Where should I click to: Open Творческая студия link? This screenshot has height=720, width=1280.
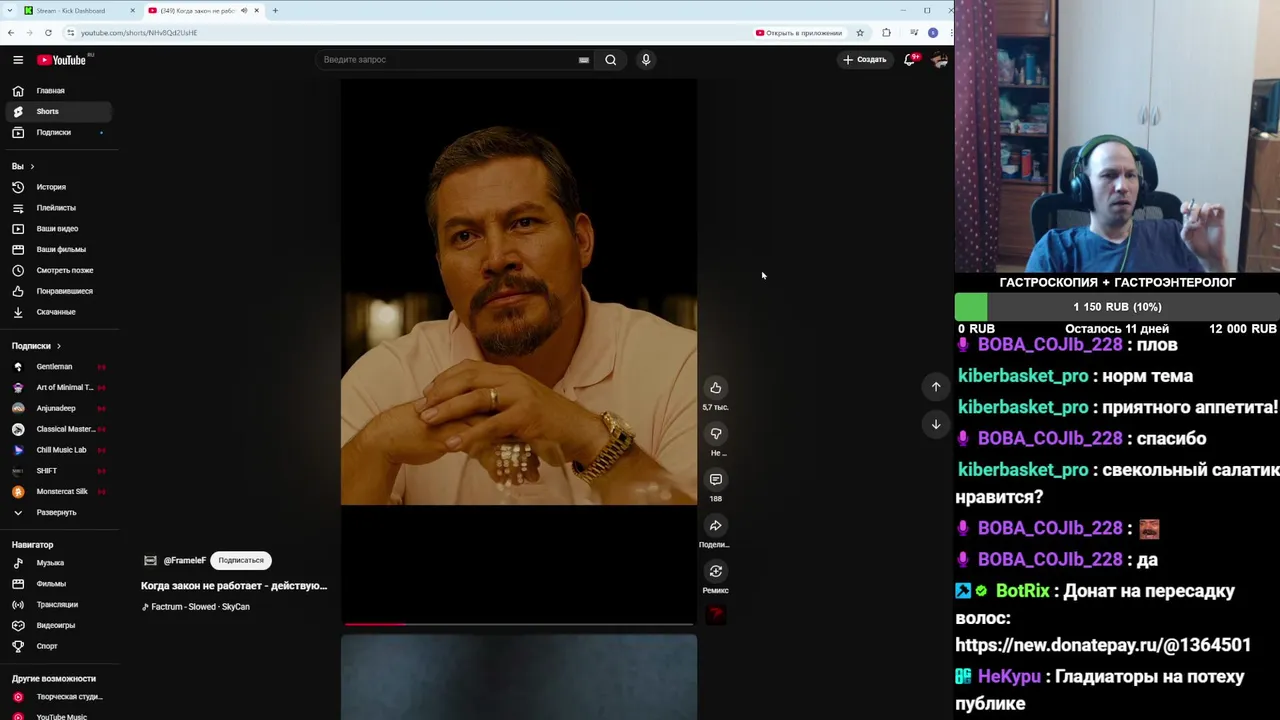[58, 697]
